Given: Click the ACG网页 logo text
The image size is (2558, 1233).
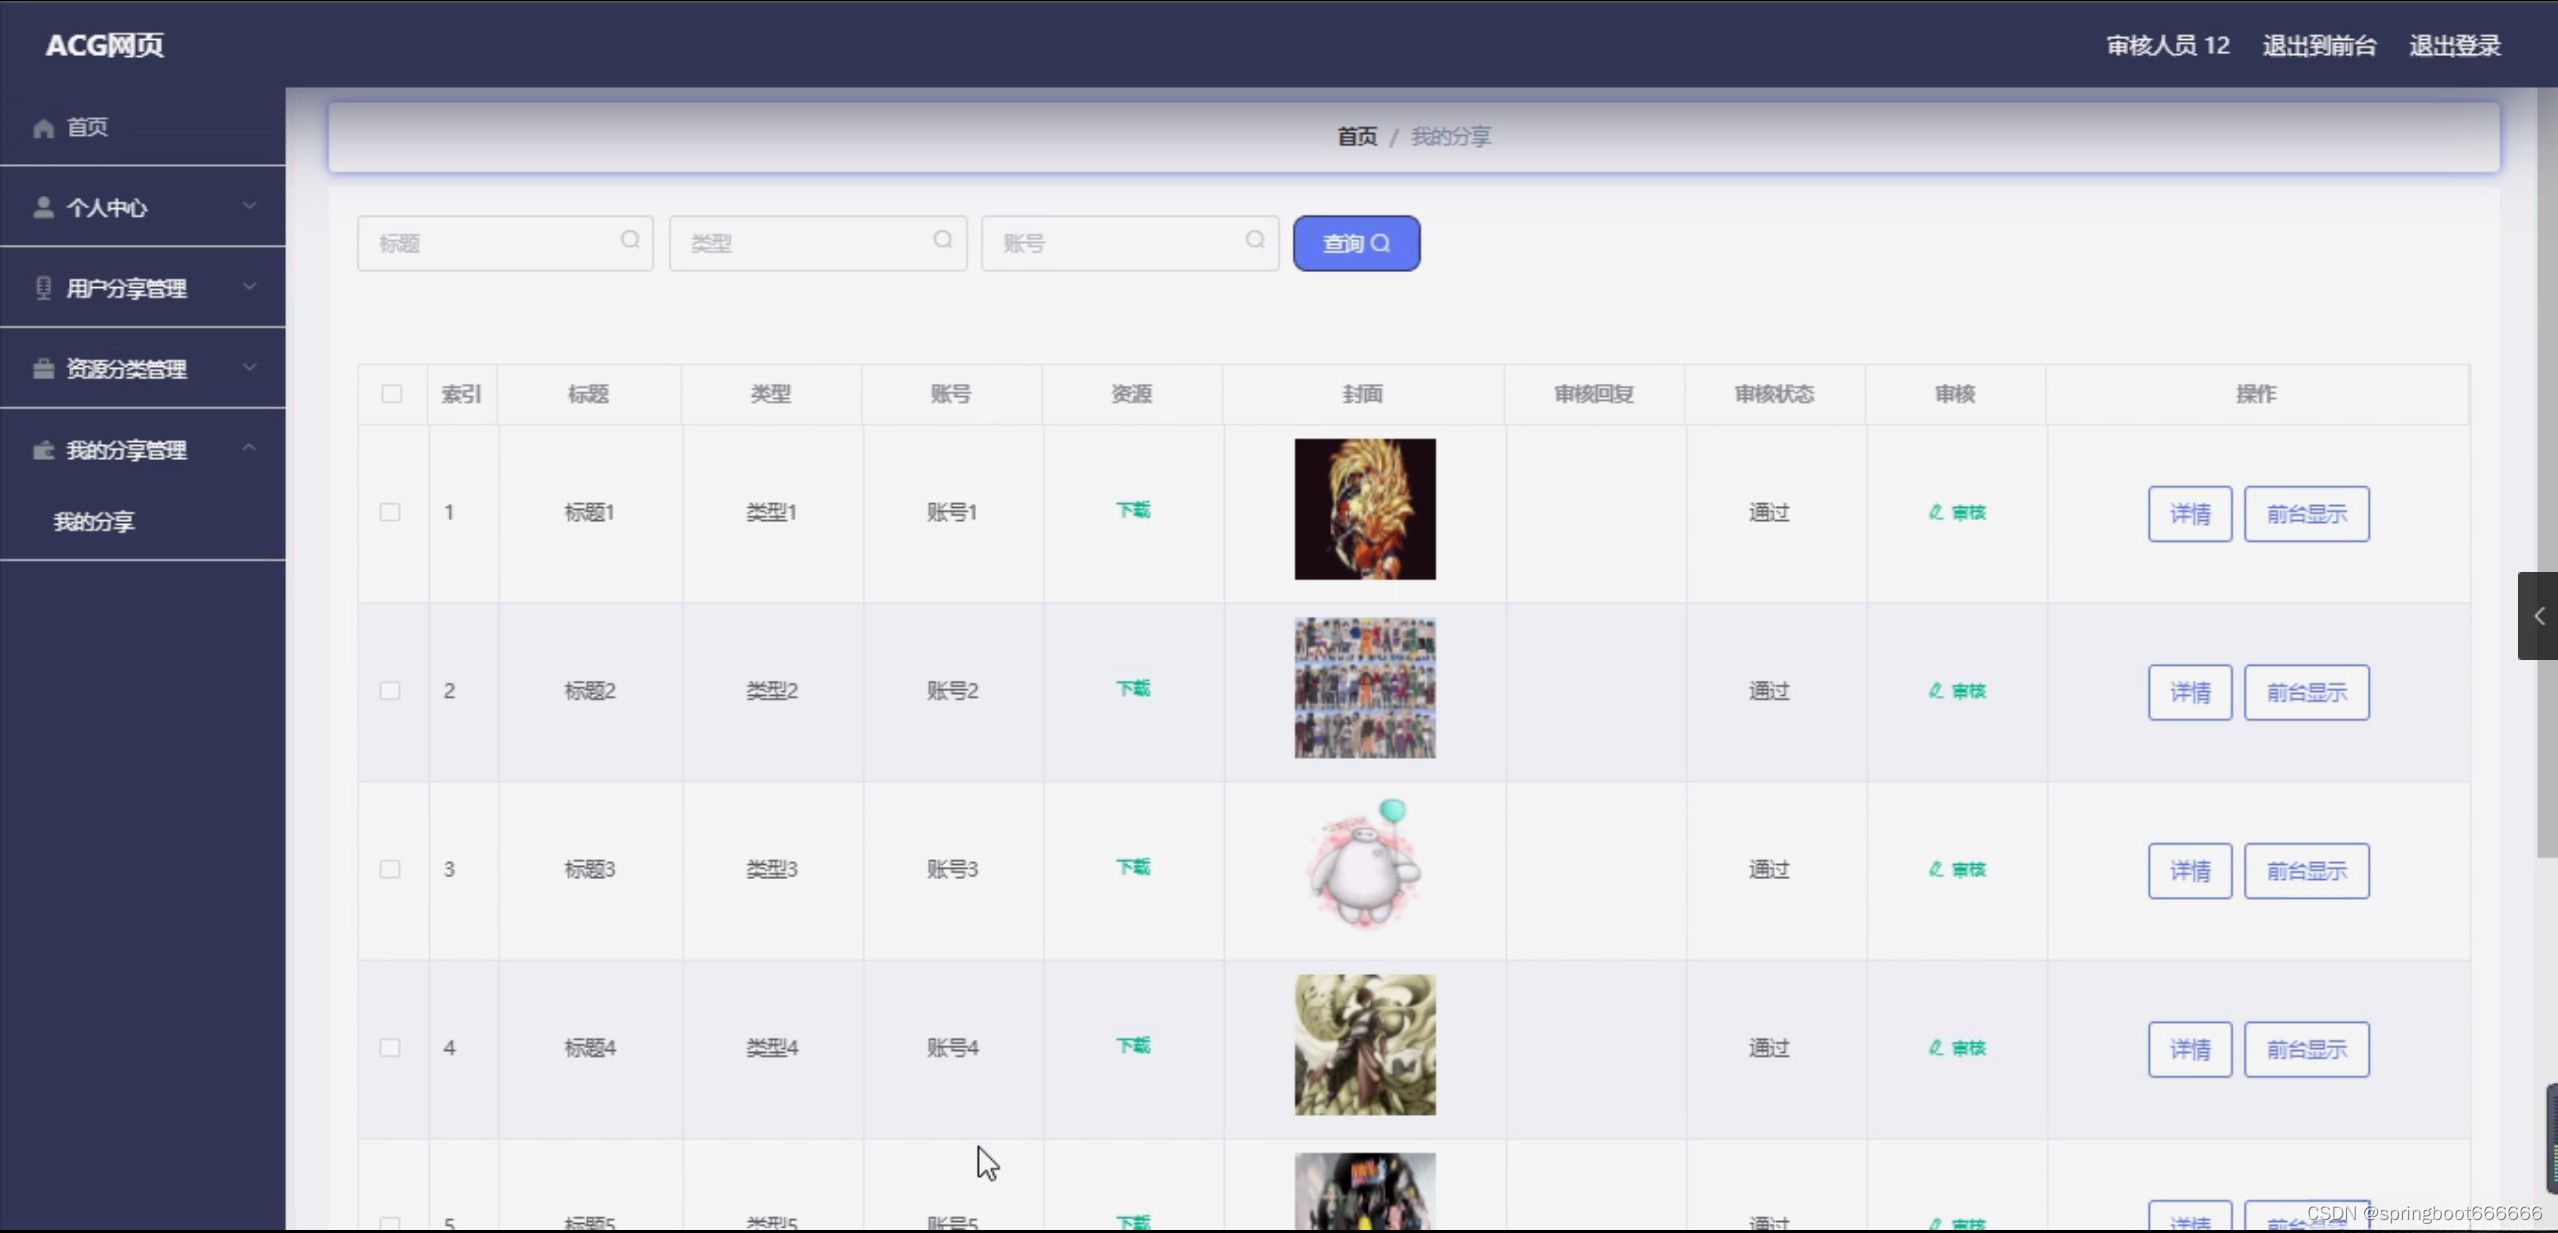Looking at the screenshot, I should pyautogui.click(x=105, y=45).
